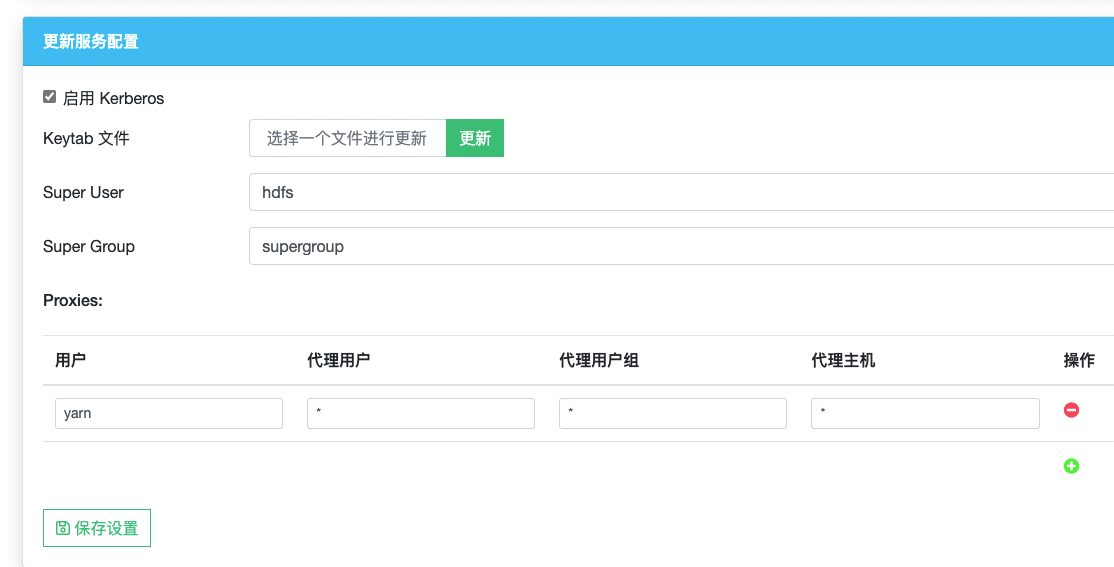Click the 用户 column header
Viewport: 1114px width, 567px height.
pos(71,360)
